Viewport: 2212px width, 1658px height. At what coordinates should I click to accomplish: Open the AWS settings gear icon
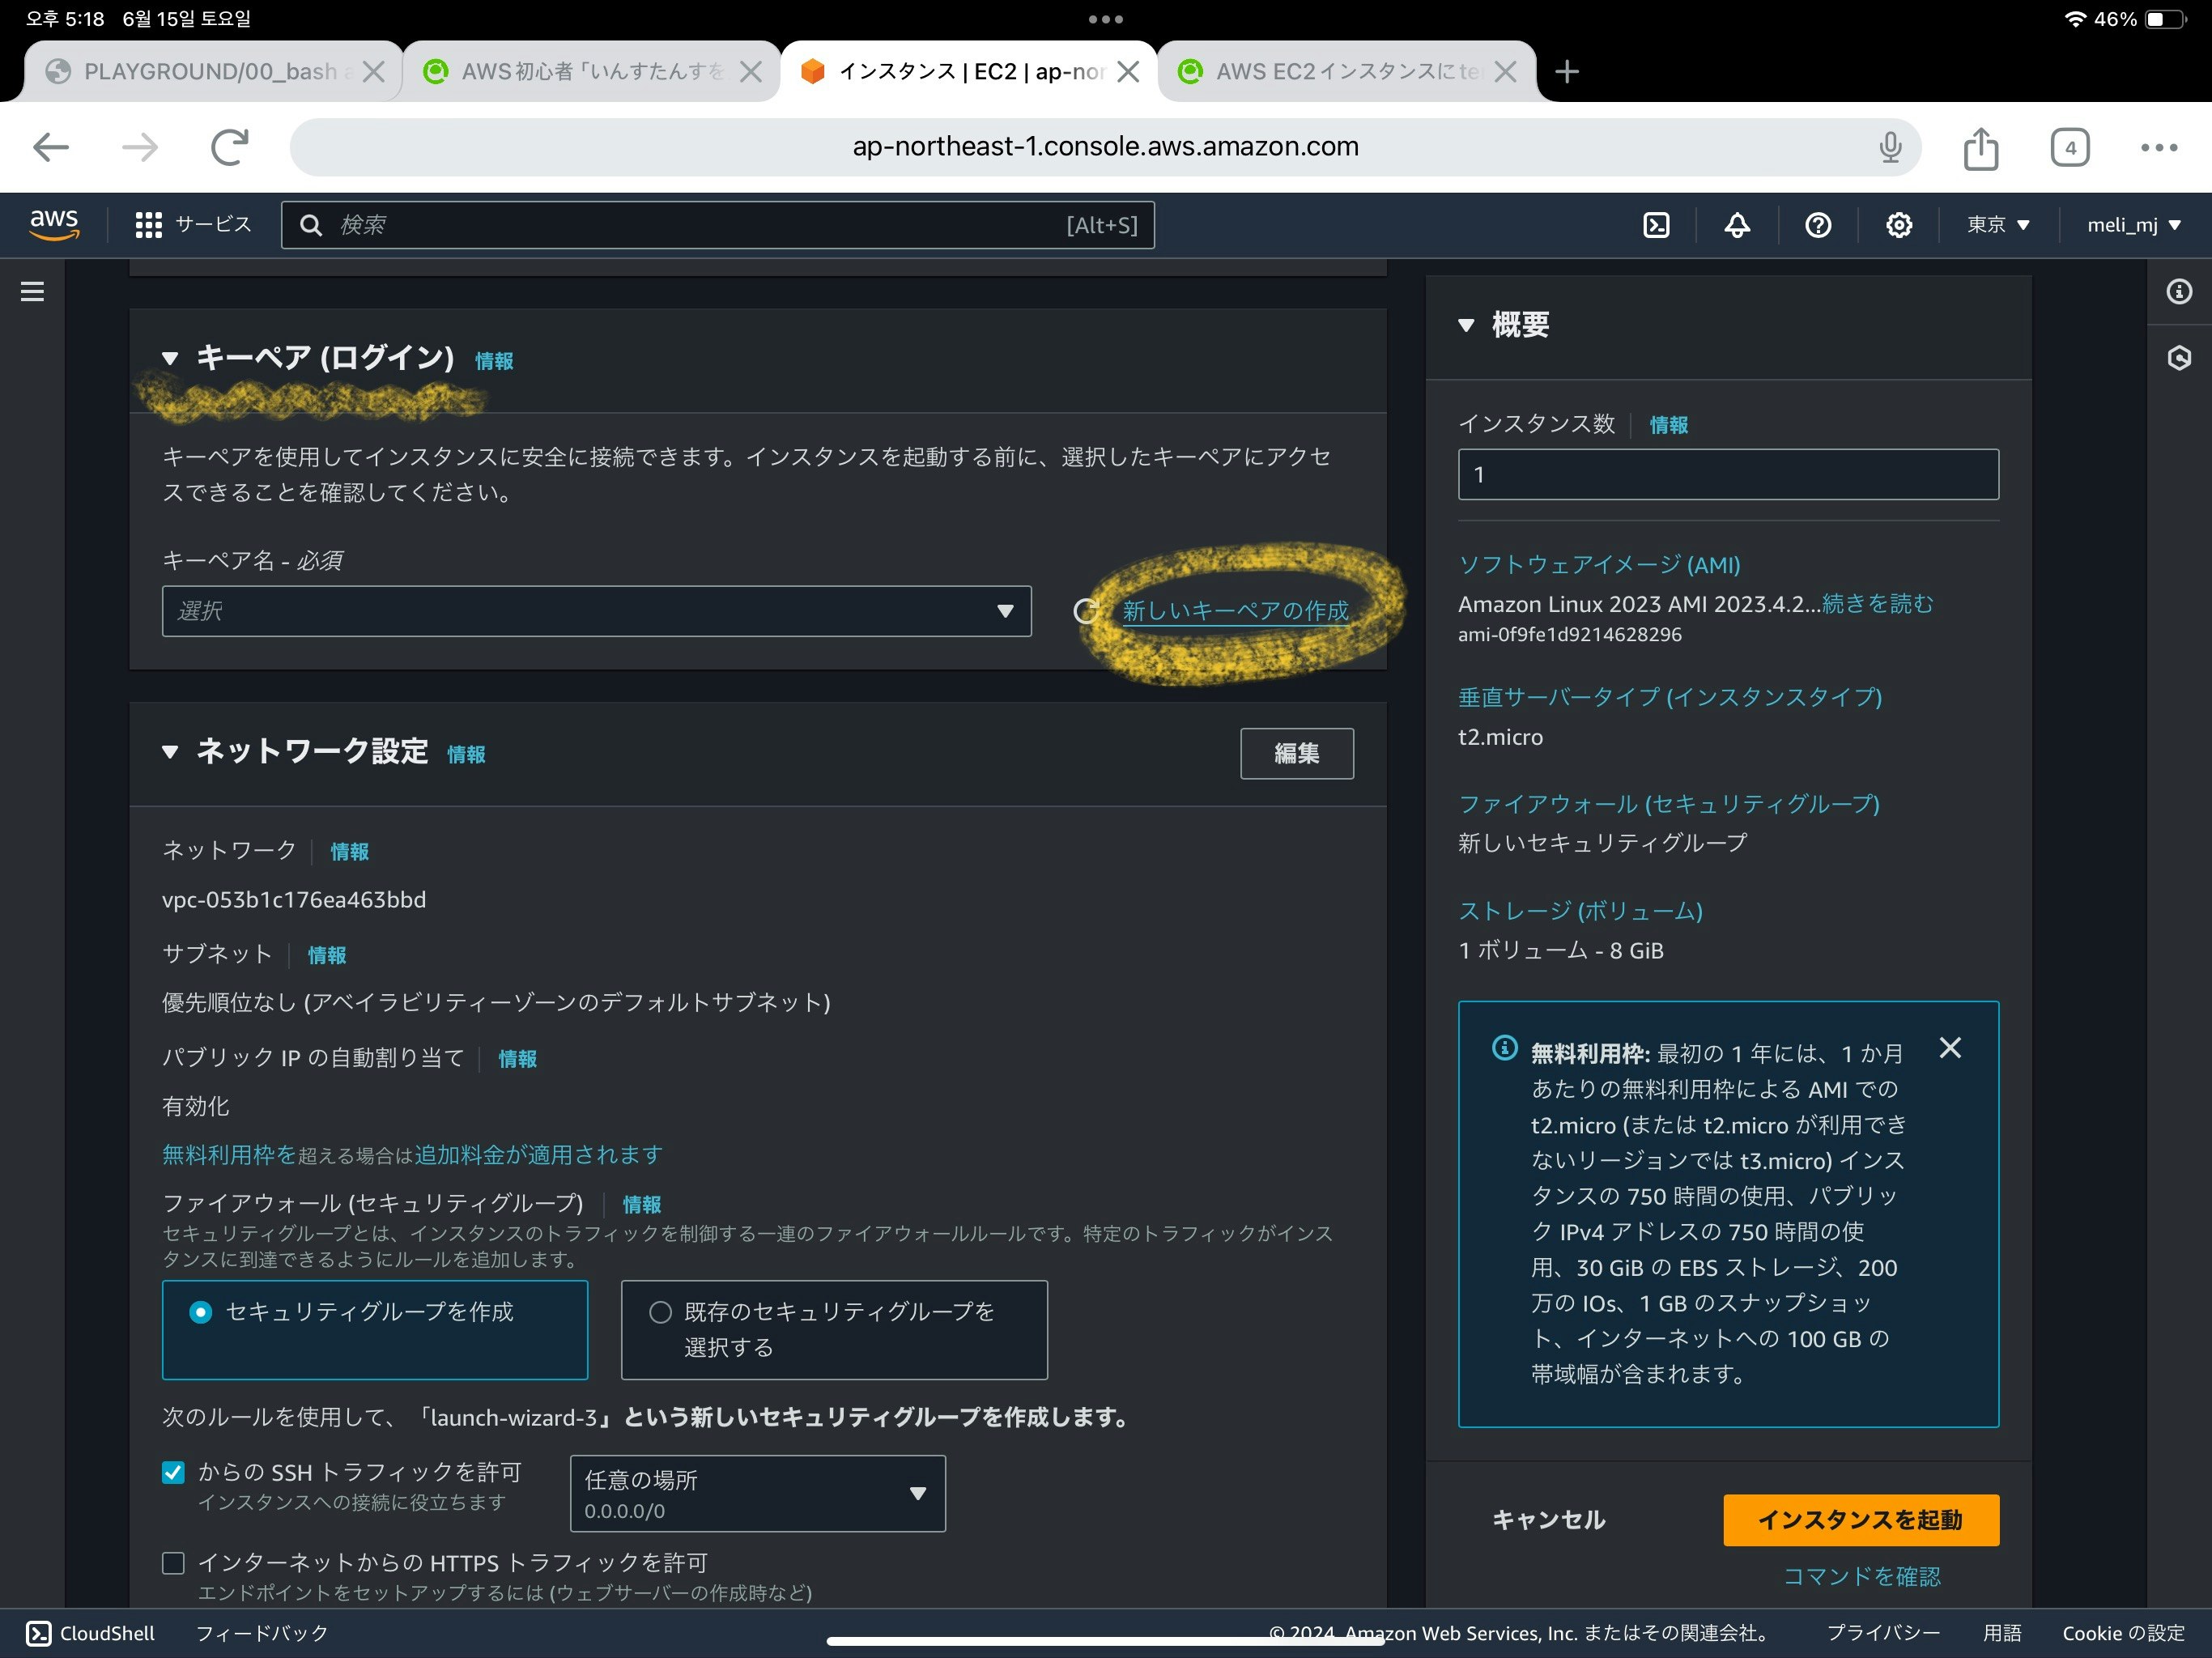pos(1898,225)
